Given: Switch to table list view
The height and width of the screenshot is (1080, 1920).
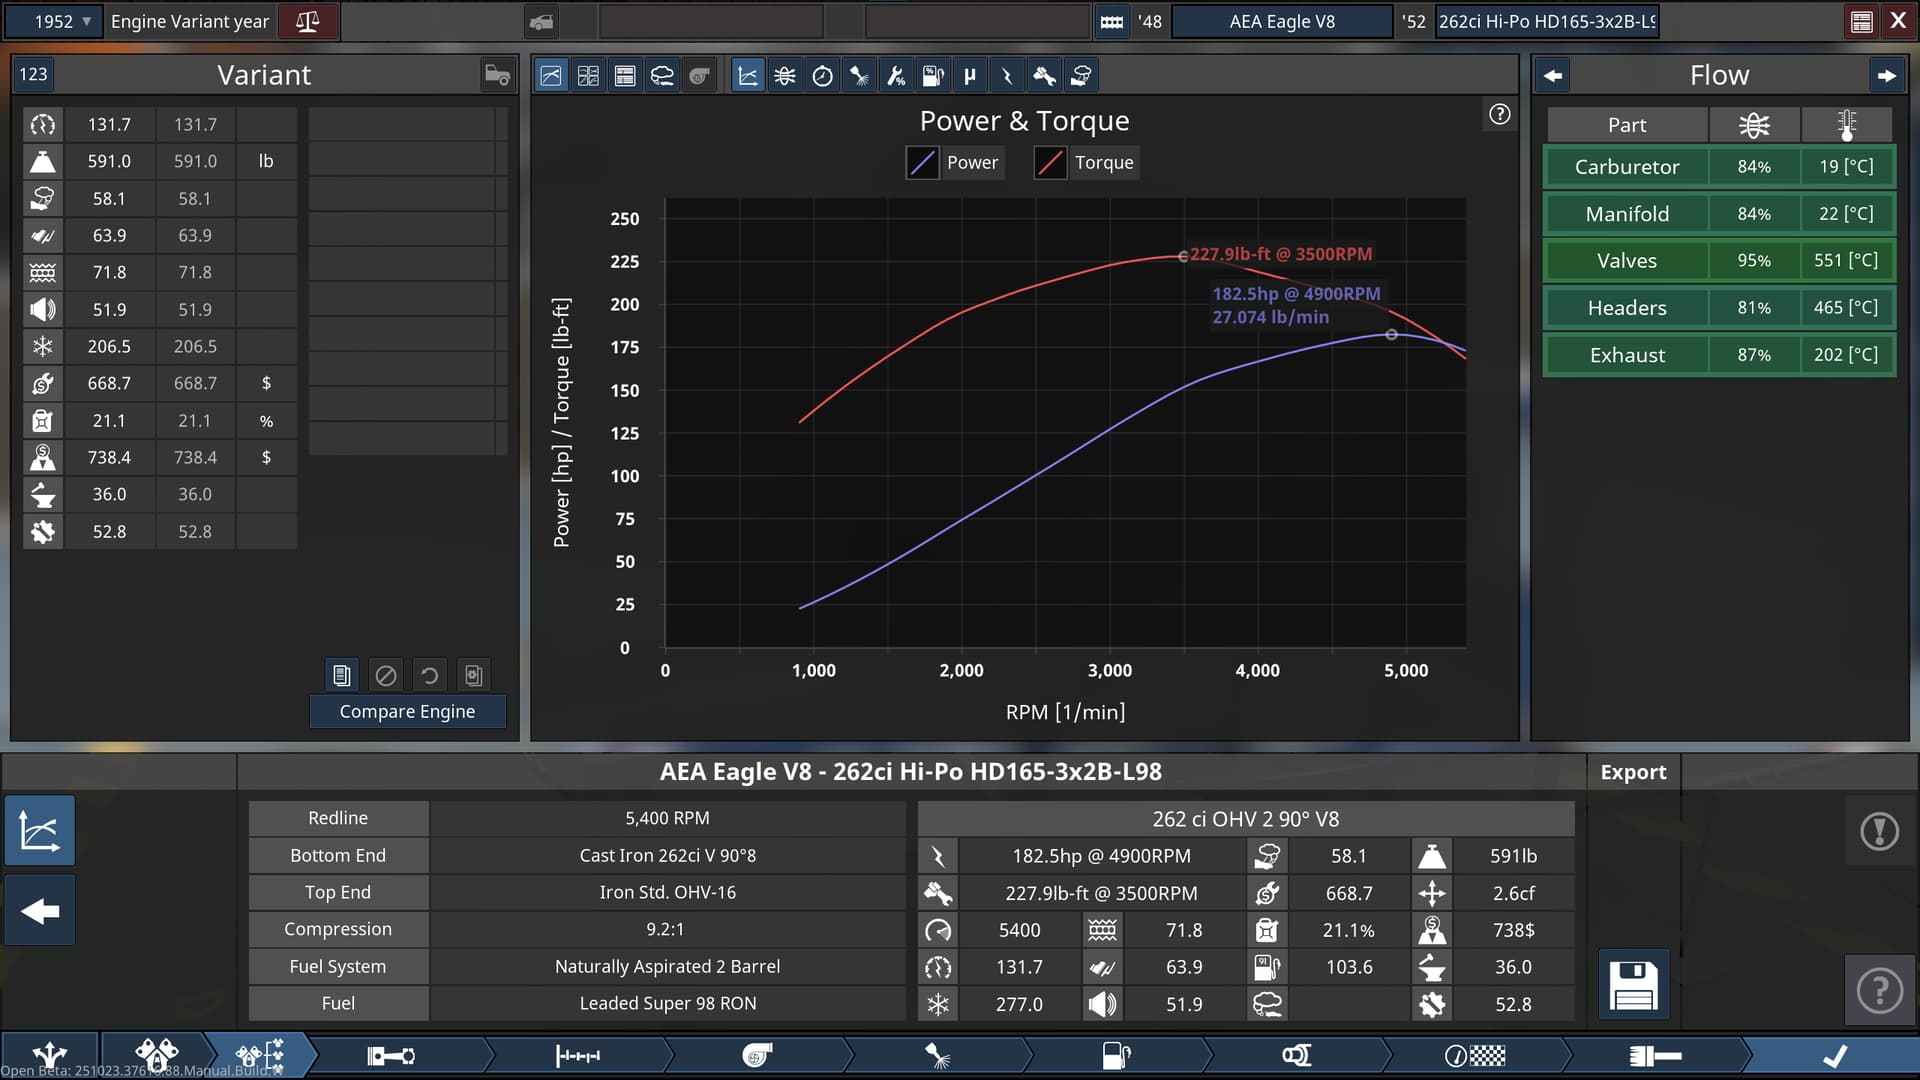Looking at the screenshot, I should click(625, 76).
